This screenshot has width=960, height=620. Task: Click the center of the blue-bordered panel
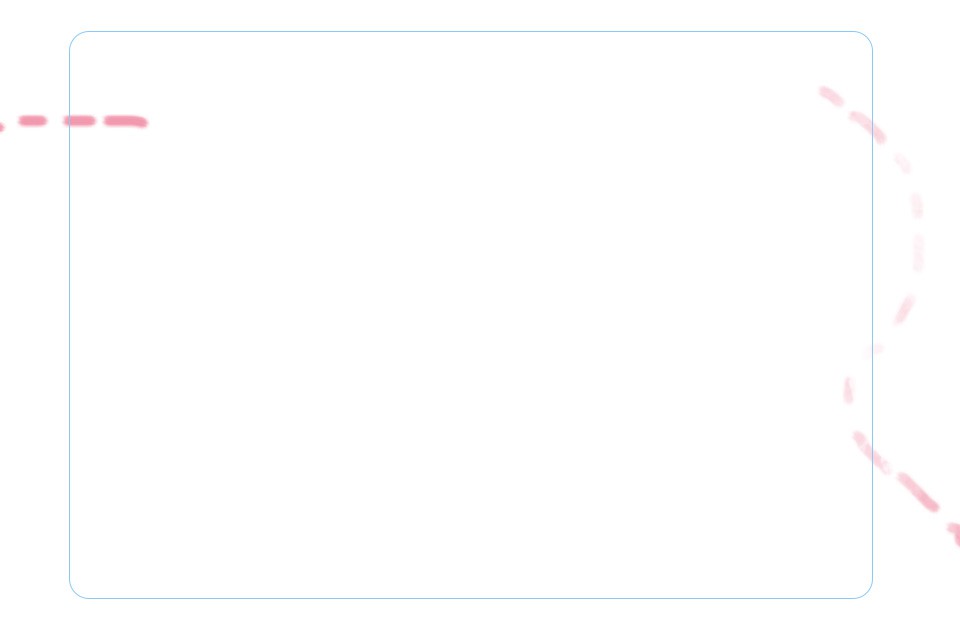point(471,315)
